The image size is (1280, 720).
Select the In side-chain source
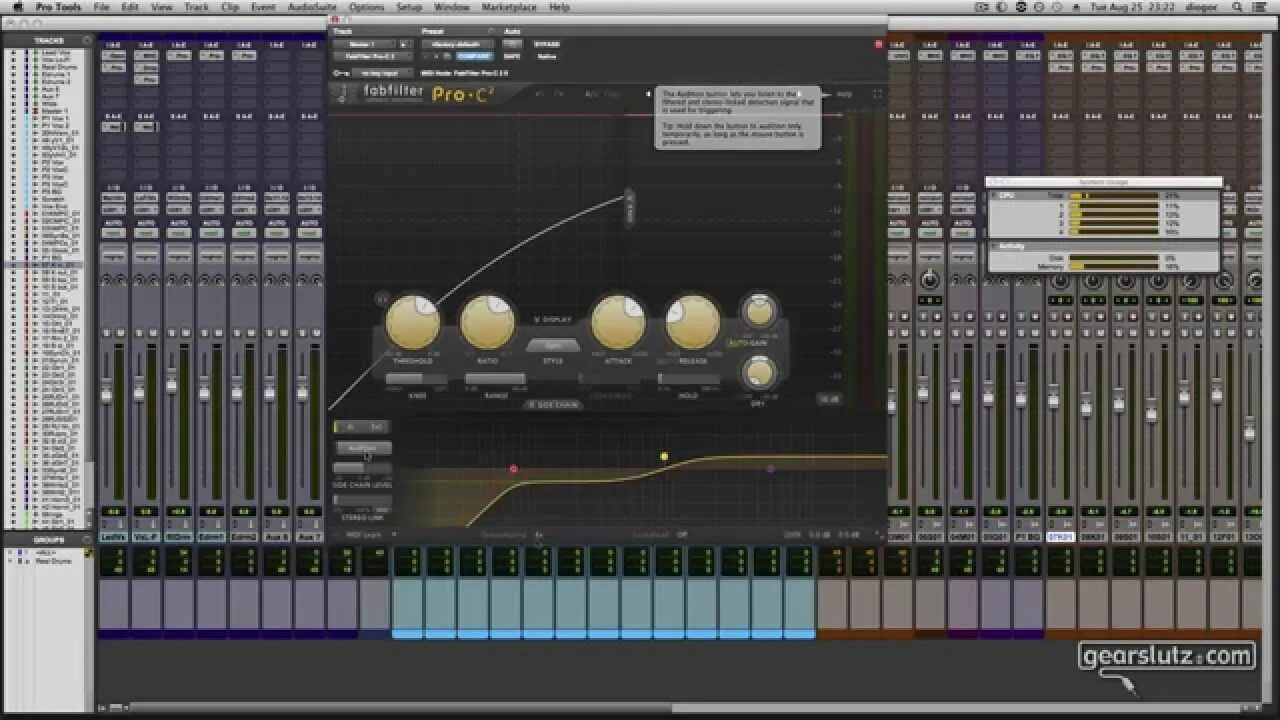(x=349, y=427)
